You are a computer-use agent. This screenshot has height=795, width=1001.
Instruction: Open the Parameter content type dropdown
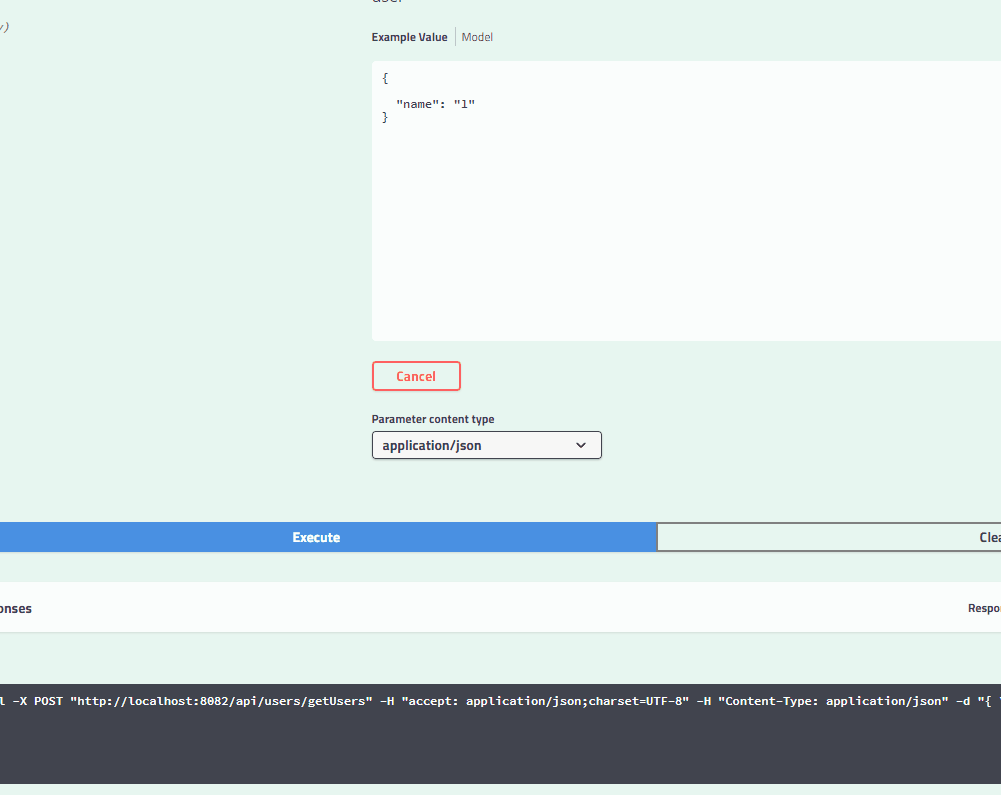click(x=486, y=445)
